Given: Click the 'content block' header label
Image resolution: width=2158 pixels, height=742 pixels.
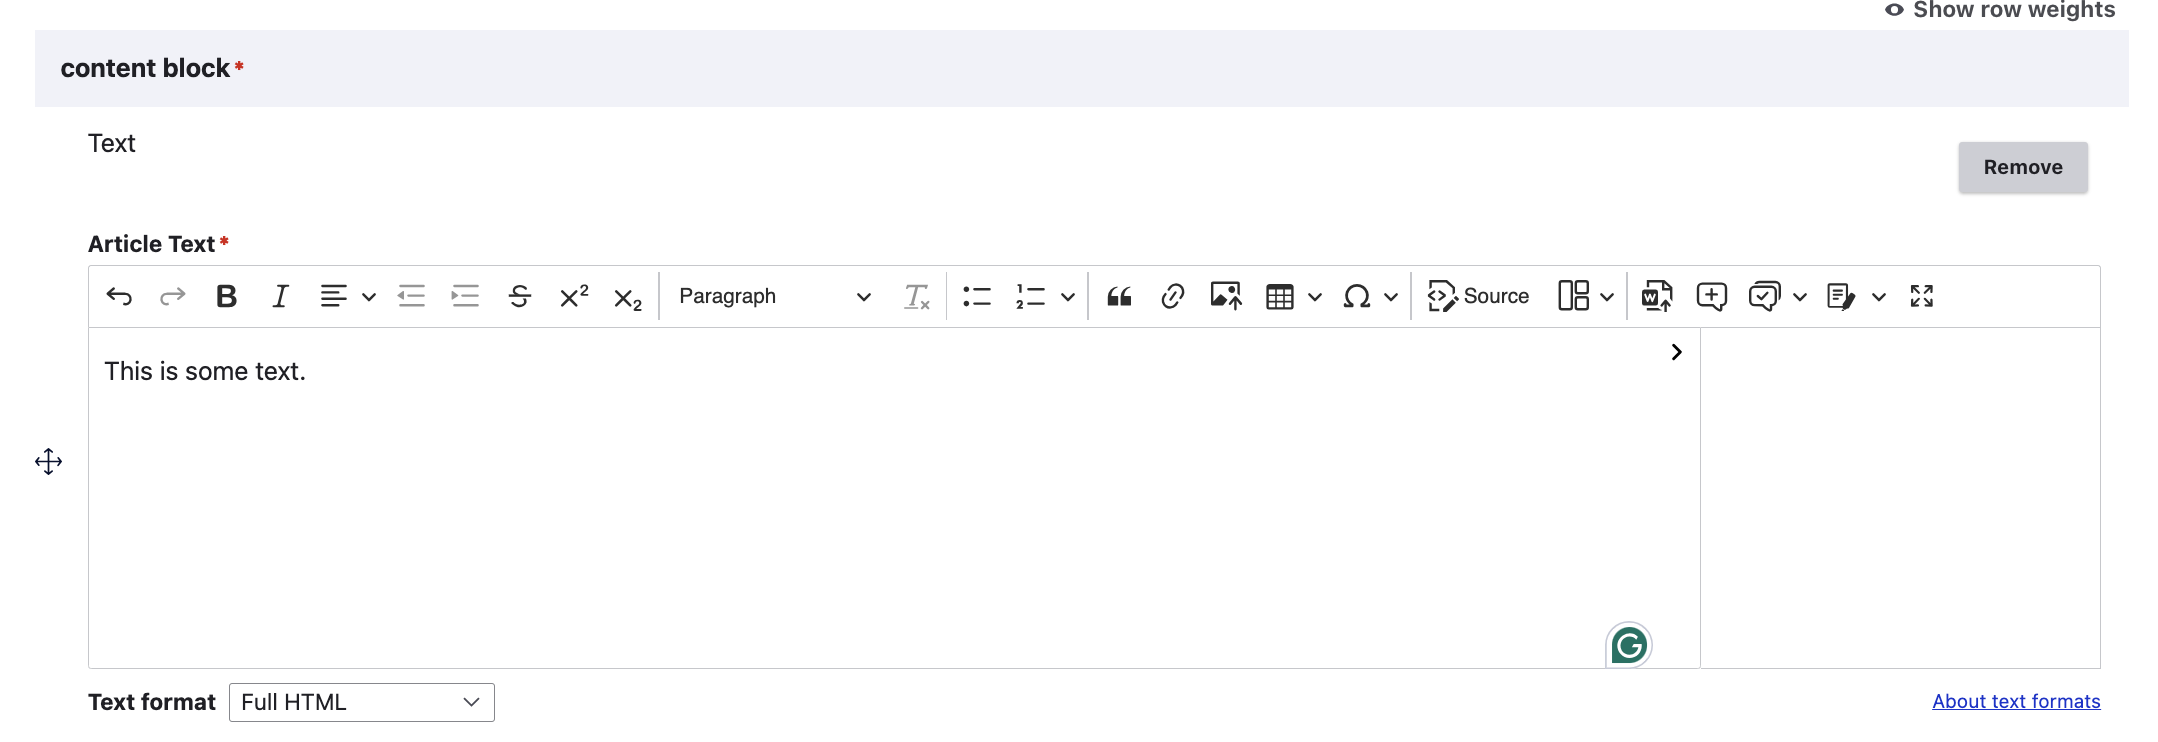Looking at the screenshot, I should pyautogui.click(x=145, y=68).
